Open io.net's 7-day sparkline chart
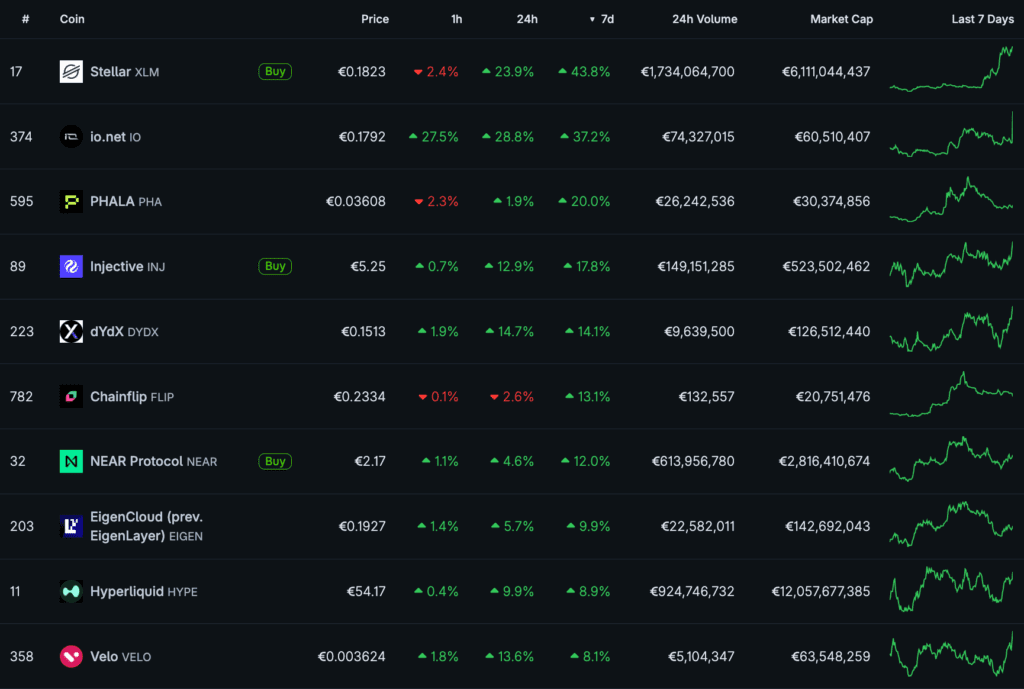 (952, 135)
